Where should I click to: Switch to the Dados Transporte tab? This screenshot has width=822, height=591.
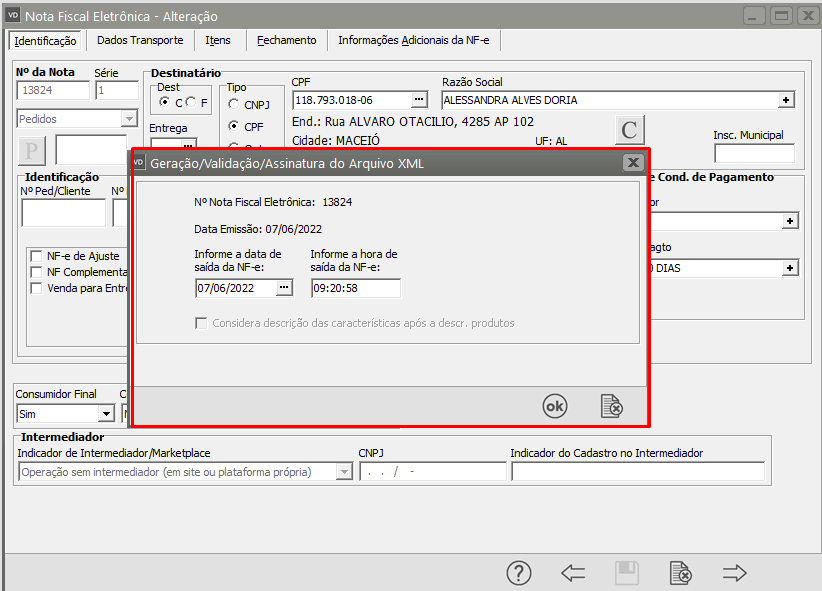pos(140,40)
